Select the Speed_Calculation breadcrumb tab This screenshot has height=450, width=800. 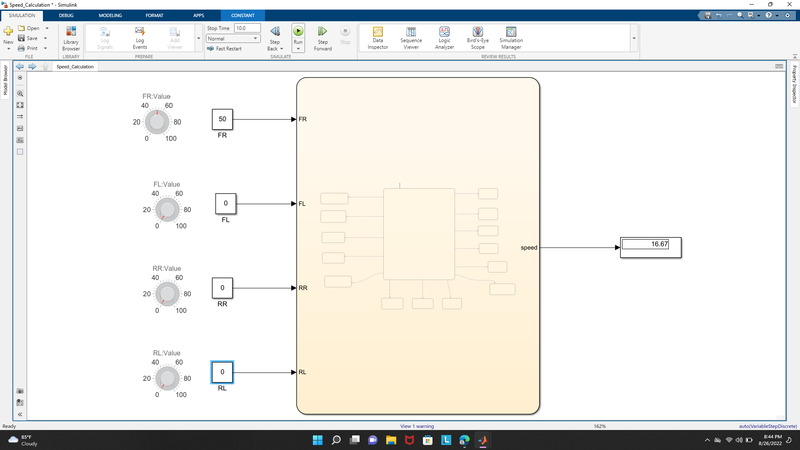[x=75, y=67]
